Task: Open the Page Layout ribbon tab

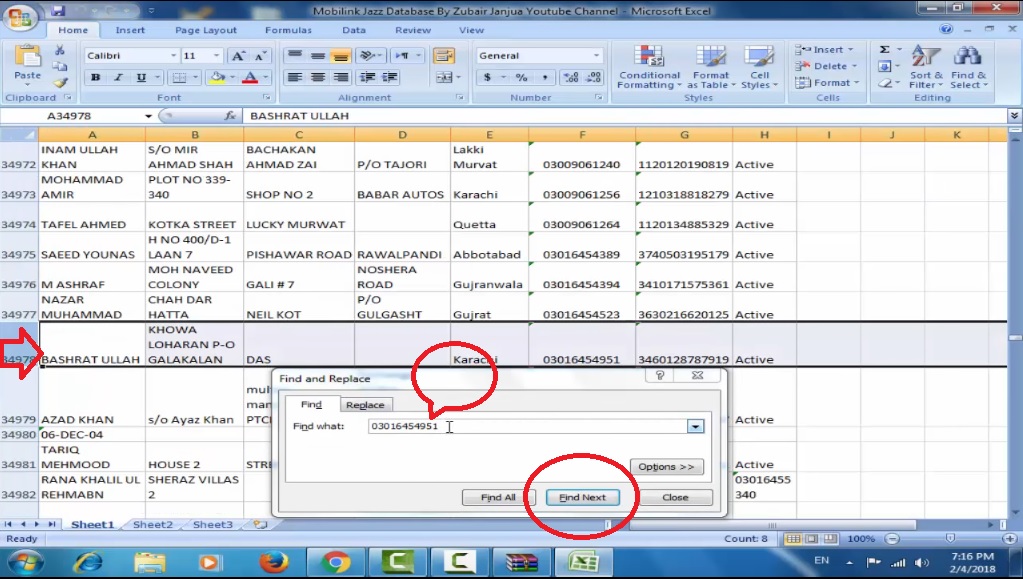Action: [x=206, y=30]
